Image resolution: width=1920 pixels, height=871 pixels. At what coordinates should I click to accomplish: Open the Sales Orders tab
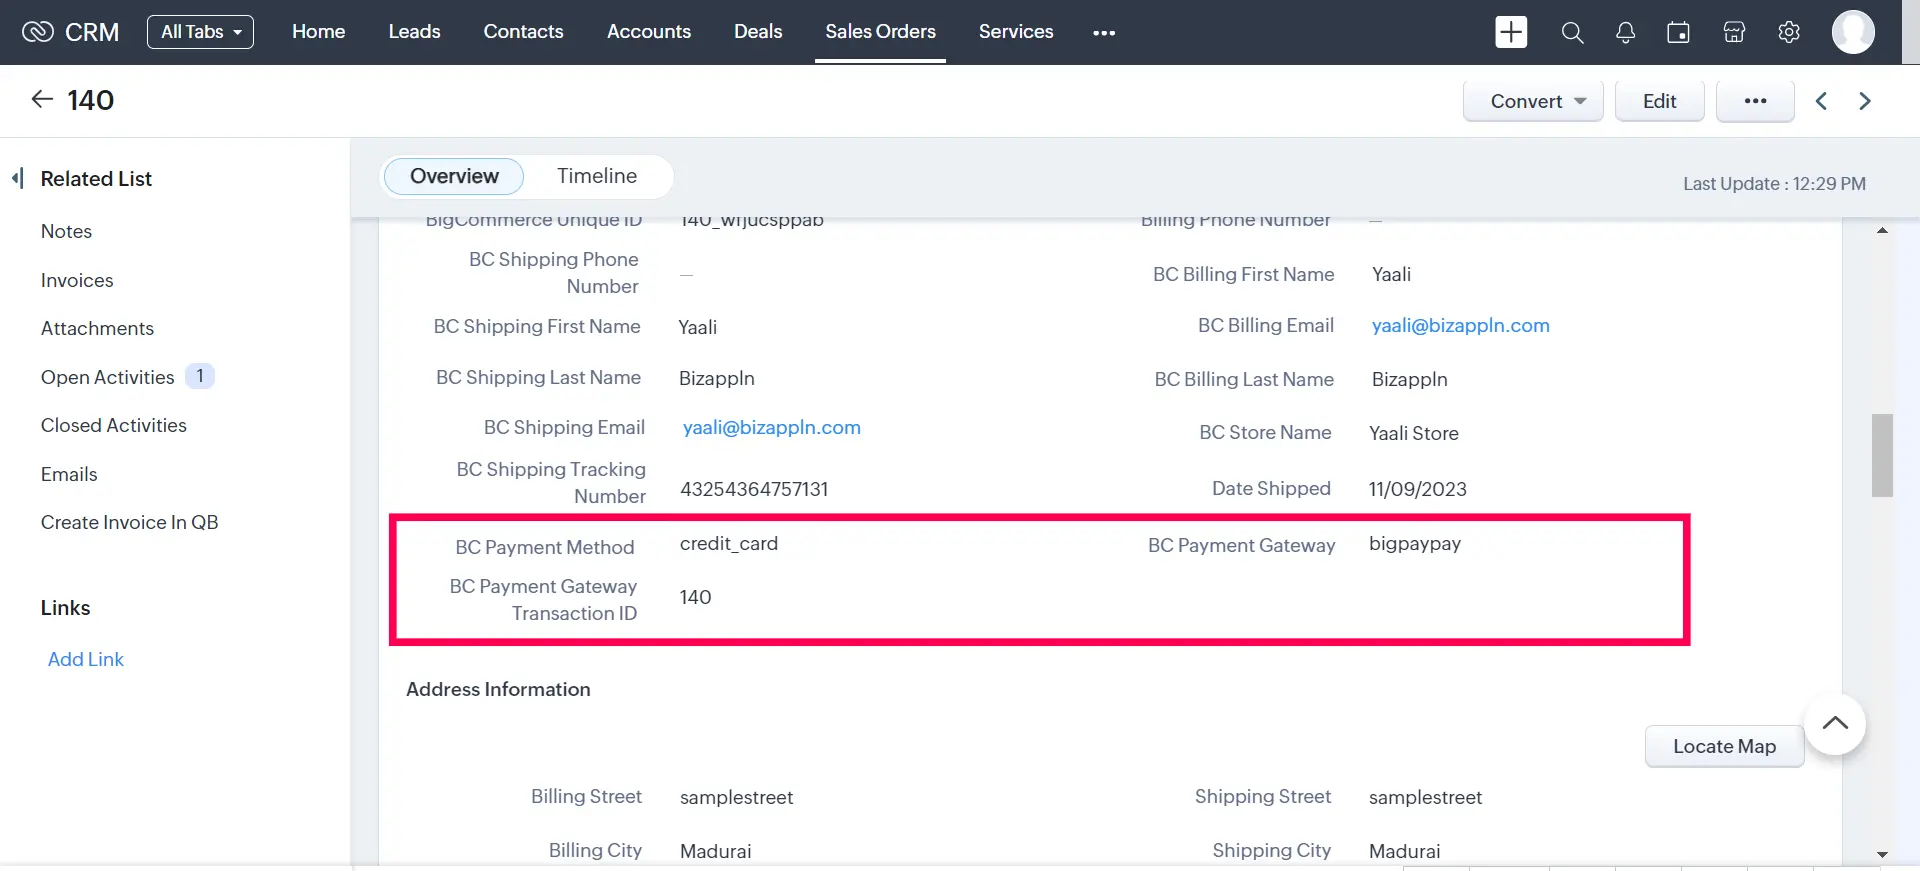(x=880, y=32)
